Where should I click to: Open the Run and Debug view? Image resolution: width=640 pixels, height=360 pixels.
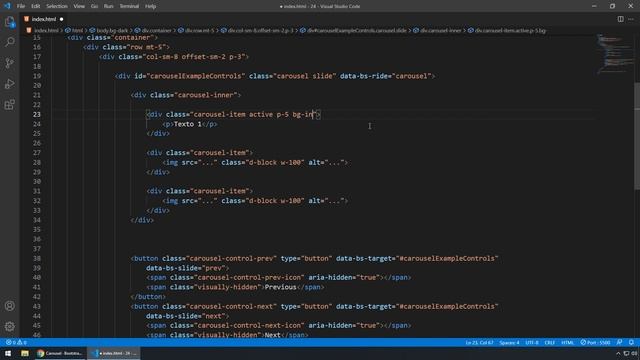[x=10, y=84]
